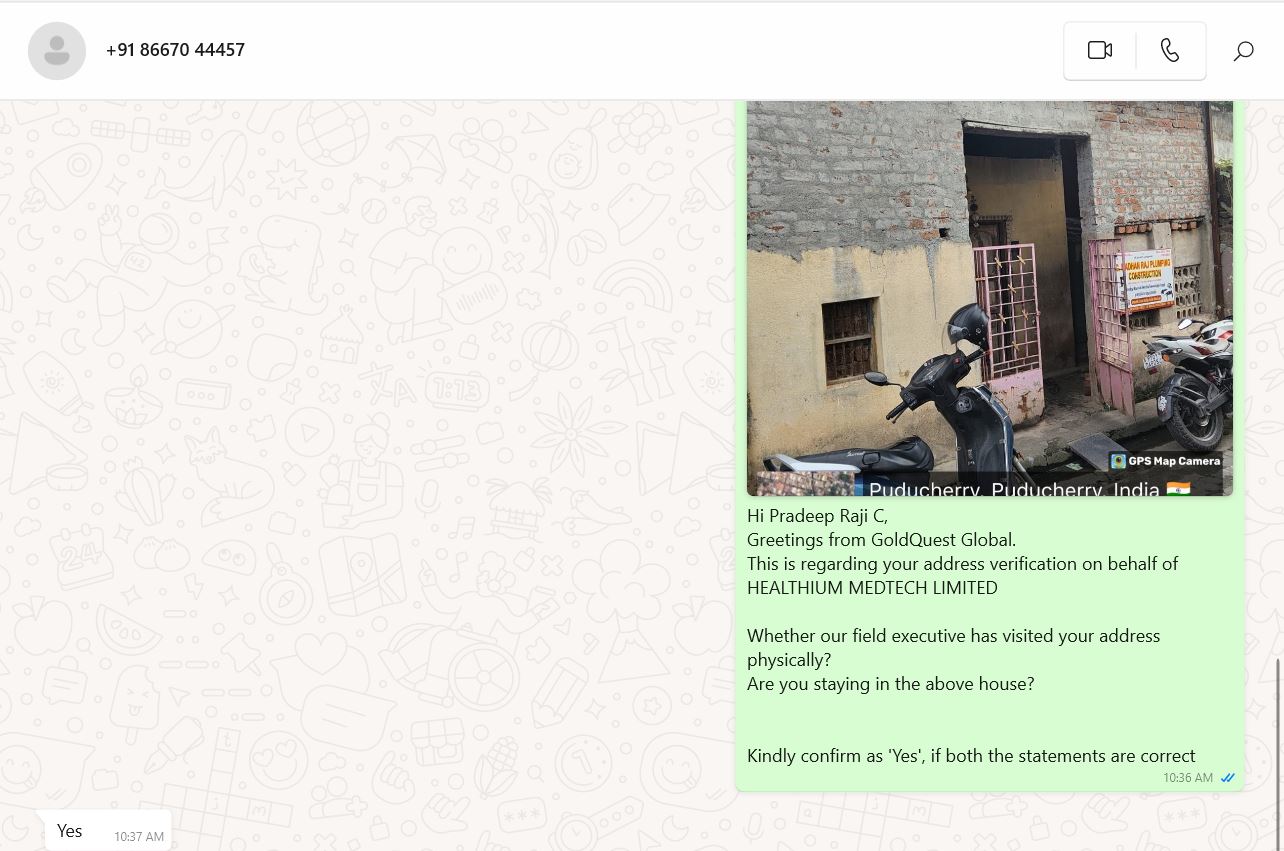Click the 'Hi Pradeep Raji C' greeting line
Screen dimensions: 1284x851
(x=817, y=516)
